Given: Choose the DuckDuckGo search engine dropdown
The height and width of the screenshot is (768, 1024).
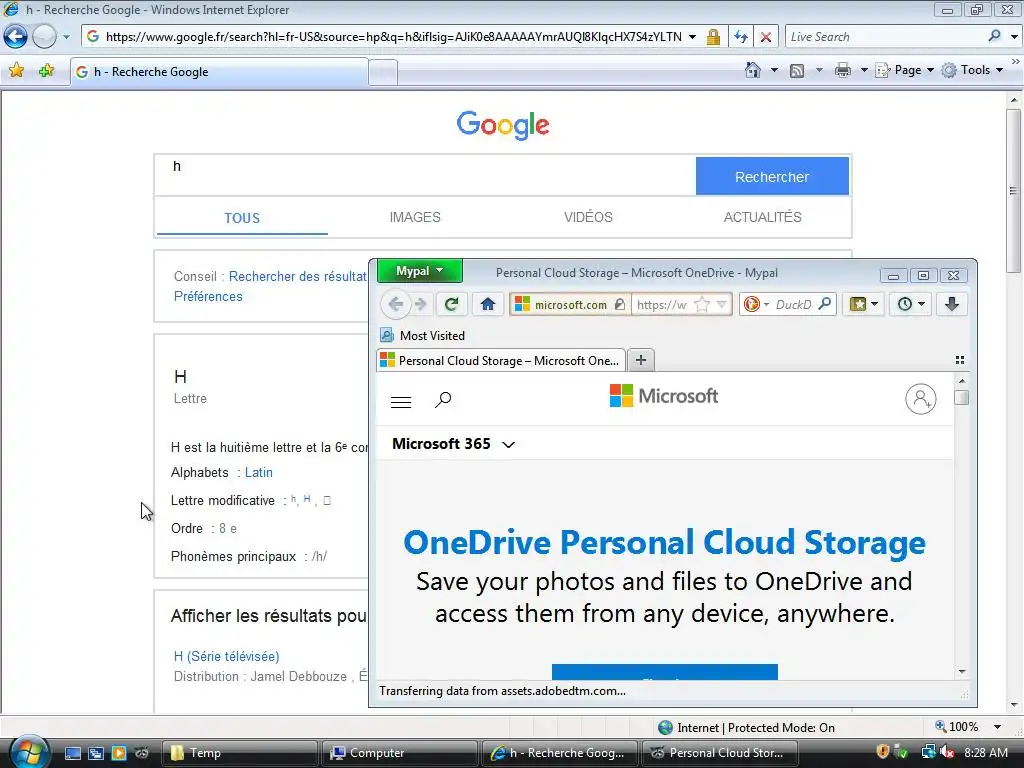Looking at the screenshot, I should [x=756, y=304].
